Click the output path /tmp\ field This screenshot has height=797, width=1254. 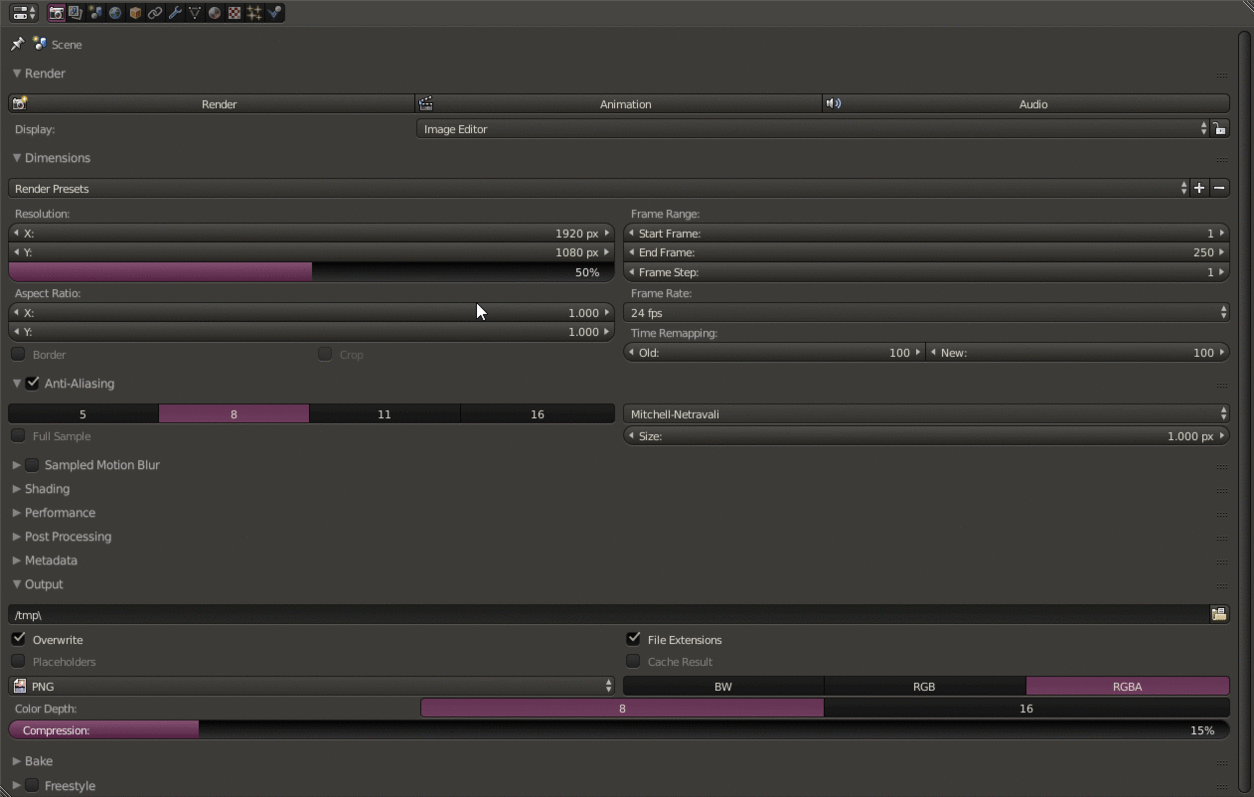click(608, 614)
